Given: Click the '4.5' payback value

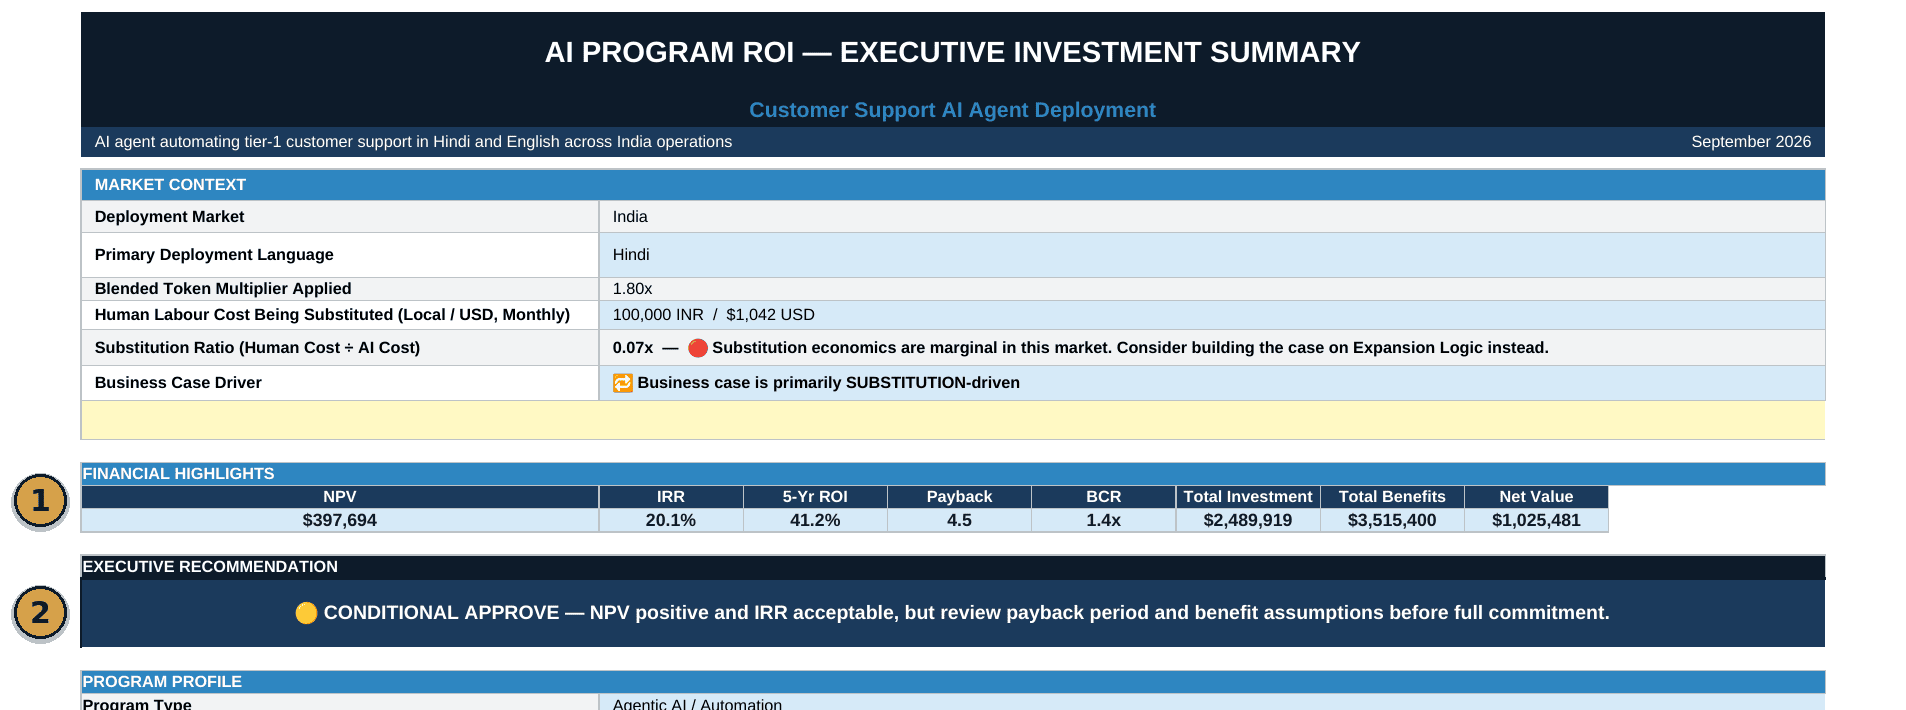Looking at the screenshot, I should 959,521.
